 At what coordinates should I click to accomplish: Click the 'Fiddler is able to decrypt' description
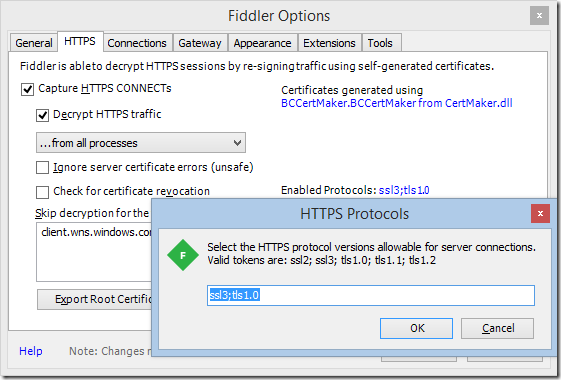[x=257, y=66]
